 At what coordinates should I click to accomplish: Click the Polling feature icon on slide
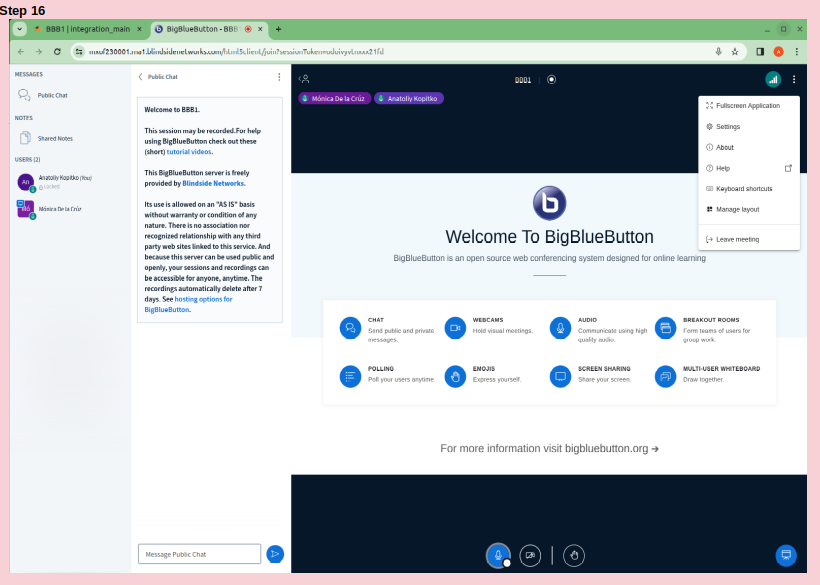coord(350,376)
